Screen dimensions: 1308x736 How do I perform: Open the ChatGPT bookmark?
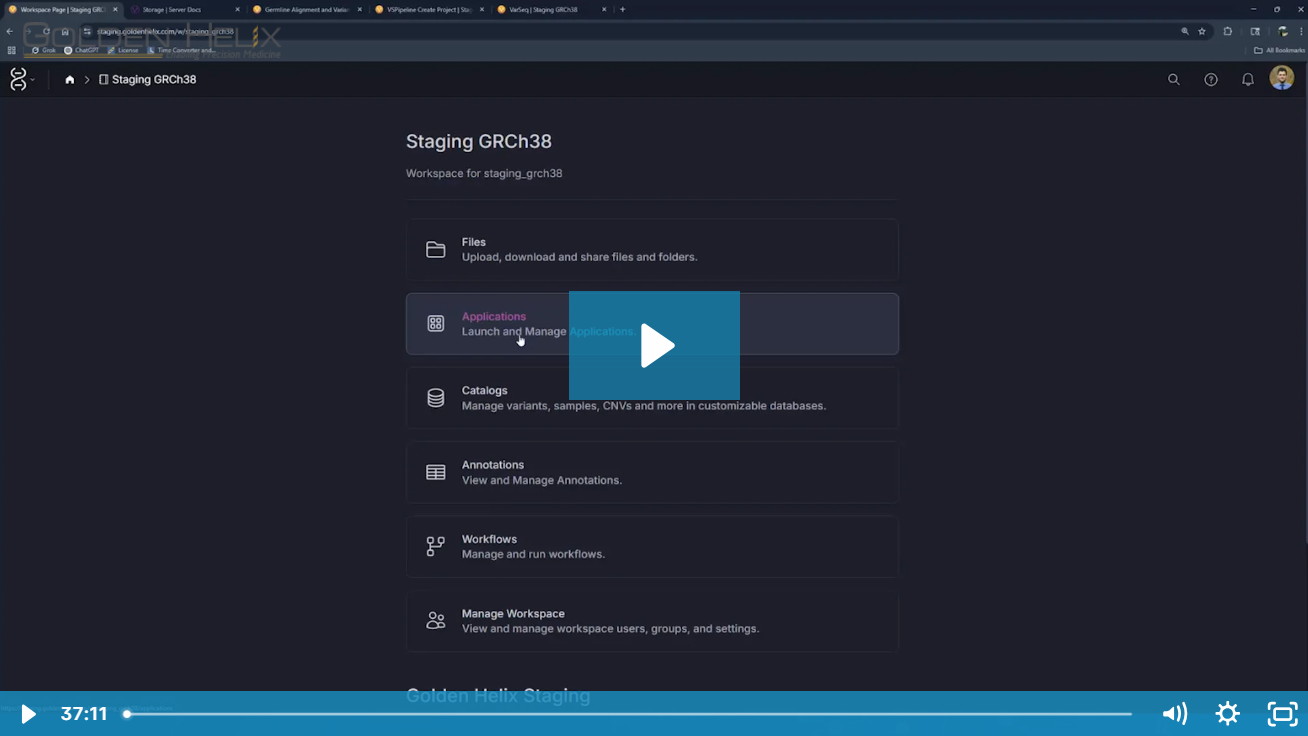pyautogui.click(x=82, y=50)
